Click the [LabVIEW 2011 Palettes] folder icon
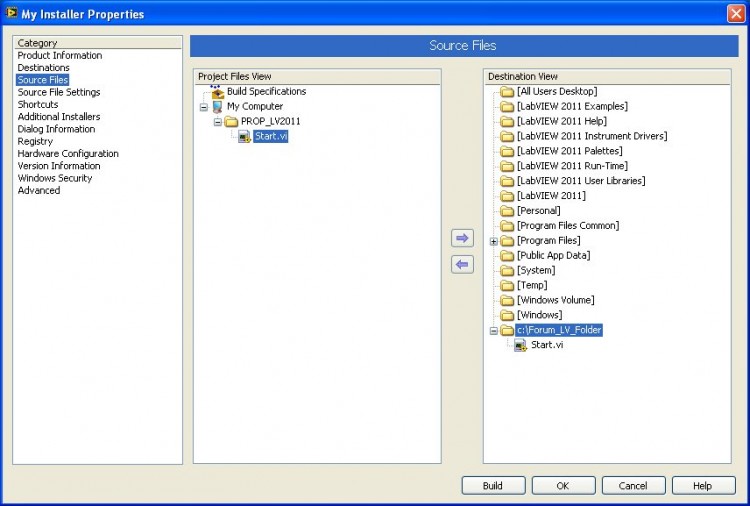Image resolution: width=750 pixels, height=506 pixels. pos(507,151)
